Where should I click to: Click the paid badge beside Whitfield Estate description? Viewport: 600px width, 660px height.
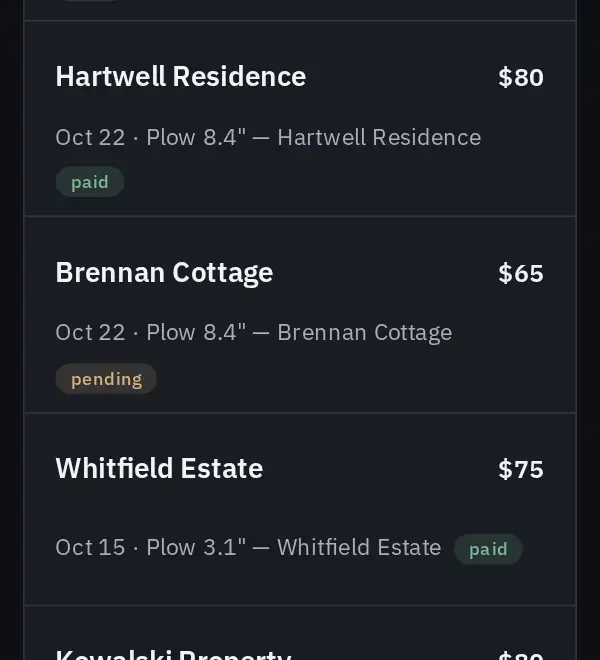[488, 549]
